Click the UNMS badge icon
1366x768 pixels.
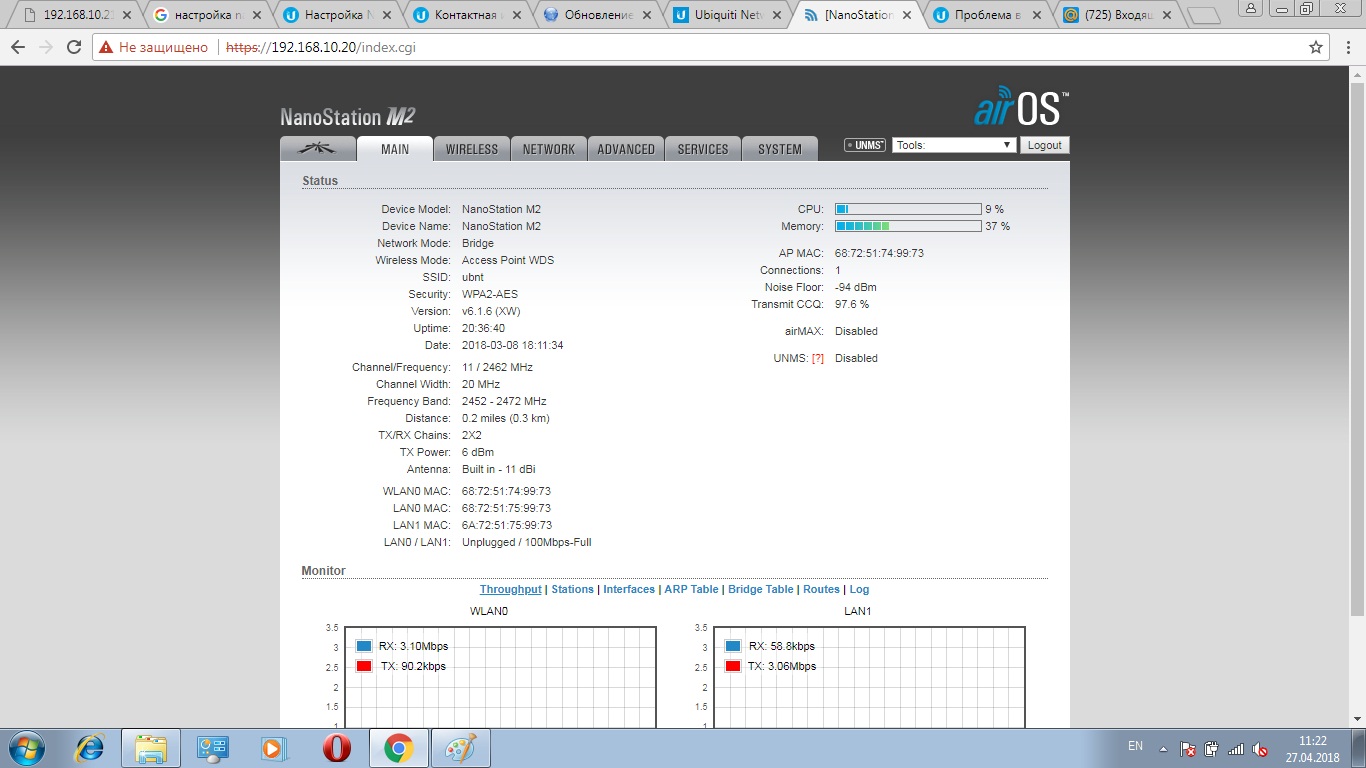click(865, 145)
